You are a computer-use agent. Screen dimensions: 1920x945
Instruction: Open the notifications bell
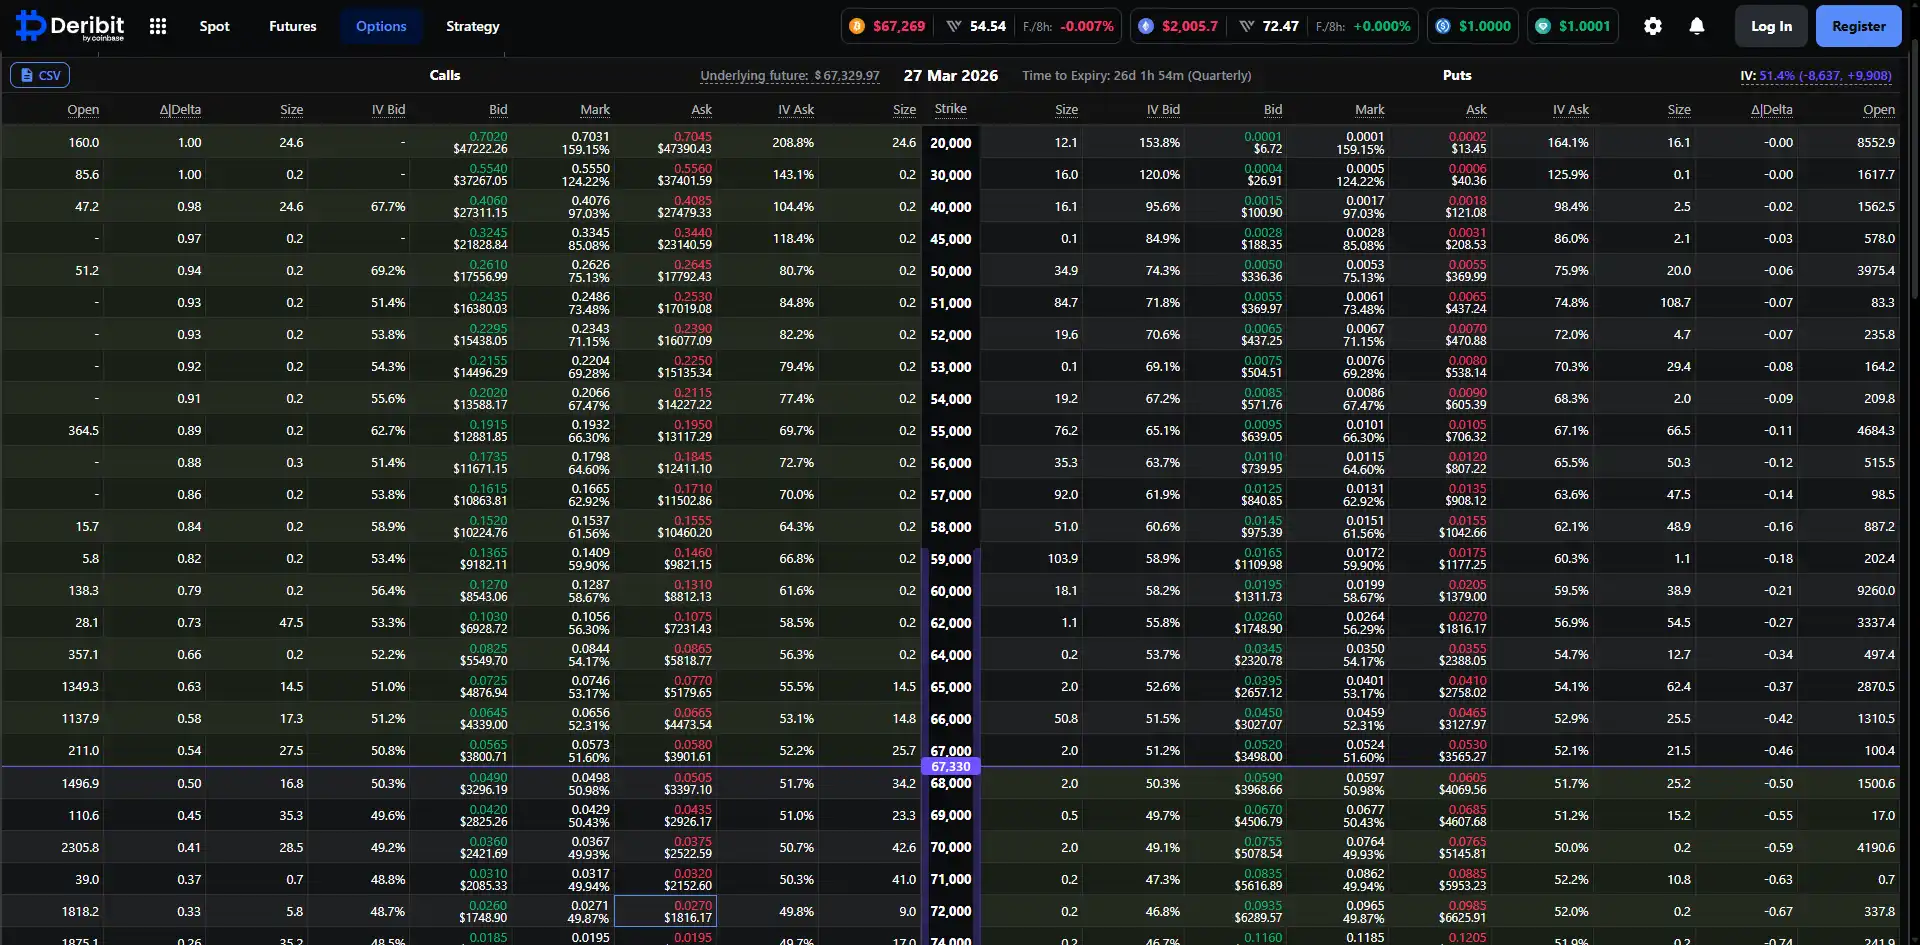coord(1697,27)
